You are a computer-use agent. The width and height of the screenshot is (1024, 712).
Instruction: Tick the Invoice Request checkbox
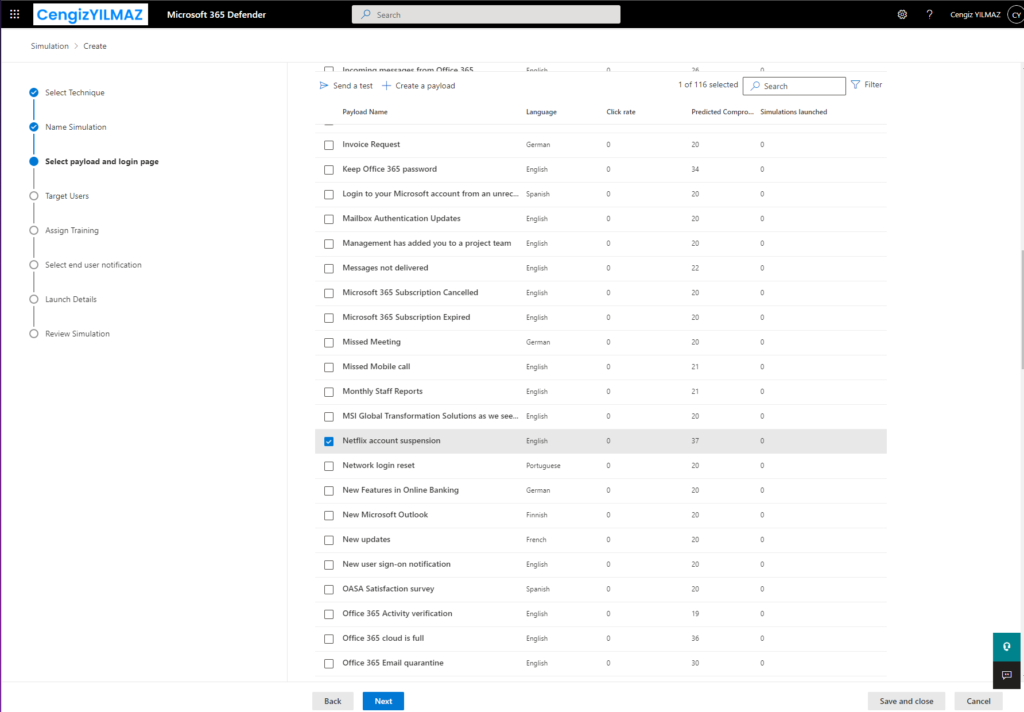[329, 145]
